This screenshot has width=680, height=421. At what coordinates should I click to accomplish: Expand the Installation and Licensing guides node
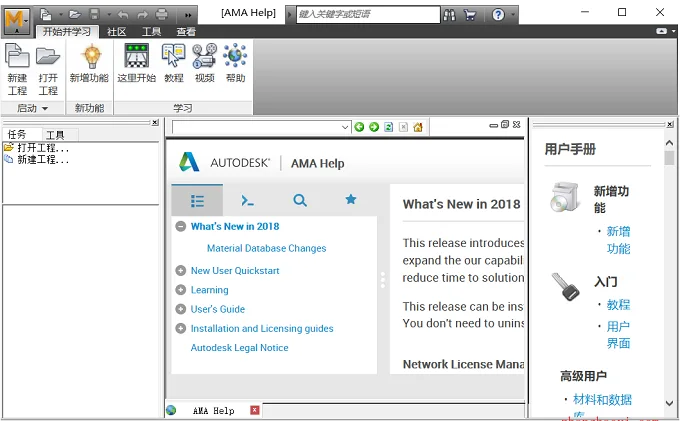[x=180, y=328]
